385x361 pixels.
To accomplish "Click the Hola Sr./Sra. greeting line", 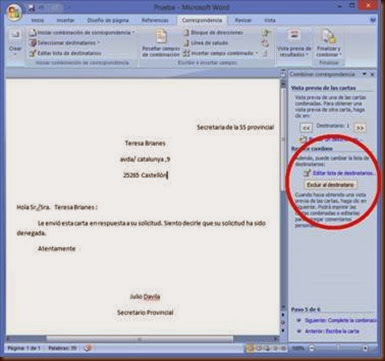I will point(57,207).
